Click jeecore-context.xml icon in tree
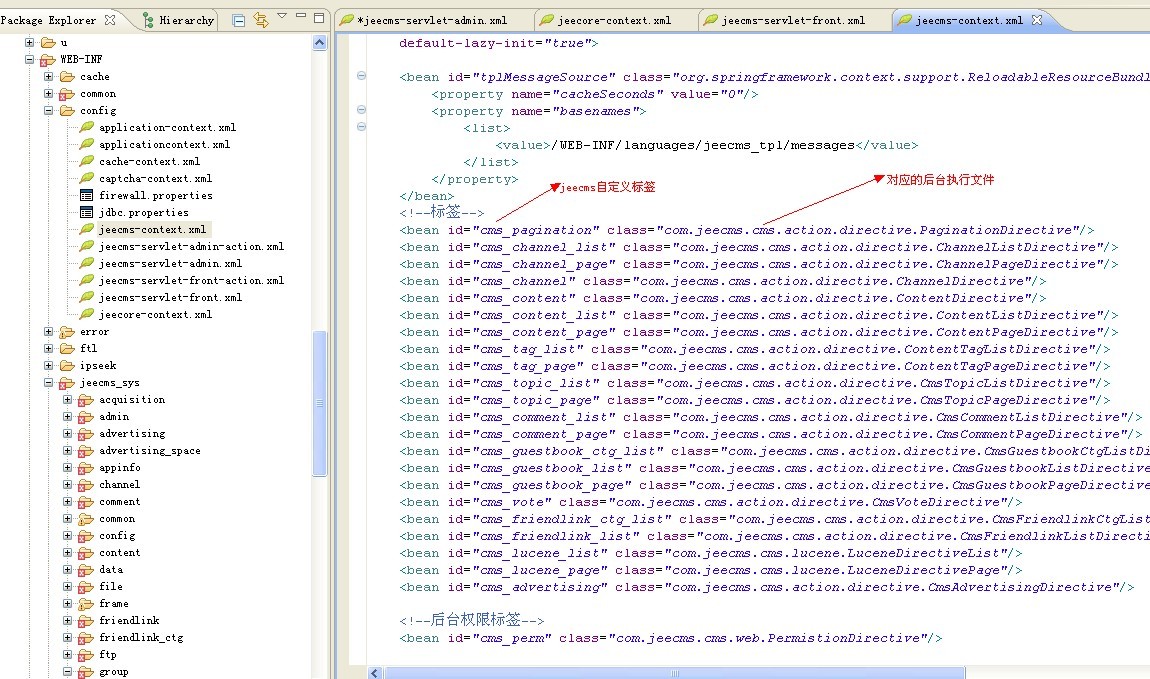 (87, 314)
